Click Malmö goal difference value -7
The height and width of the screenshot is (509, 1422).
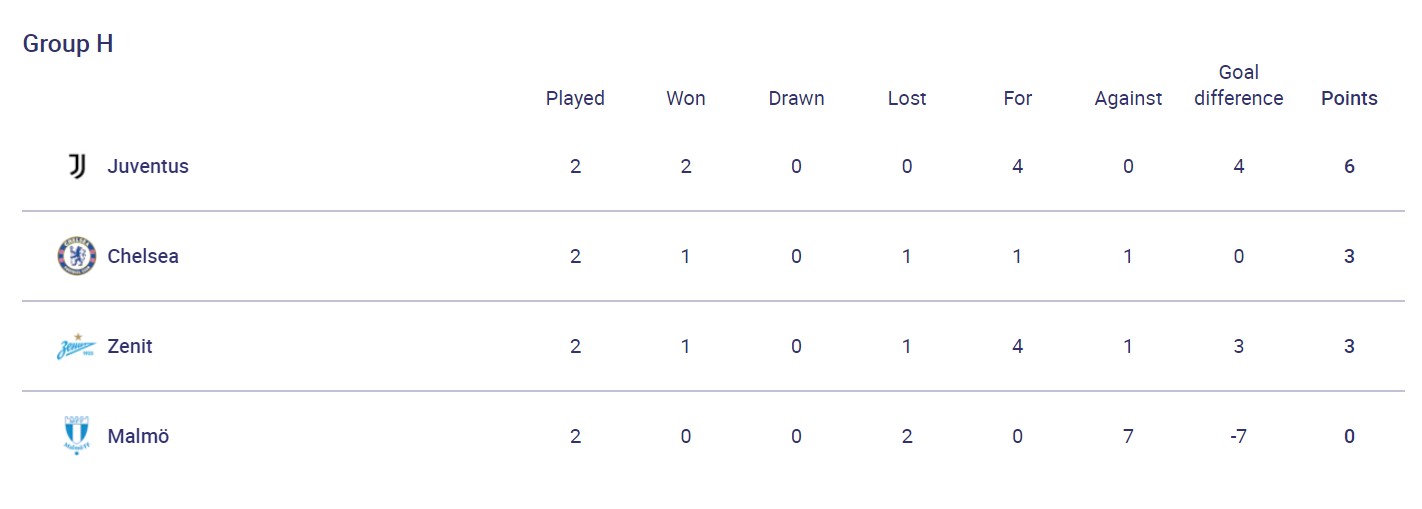click(x=1238, y=437)
